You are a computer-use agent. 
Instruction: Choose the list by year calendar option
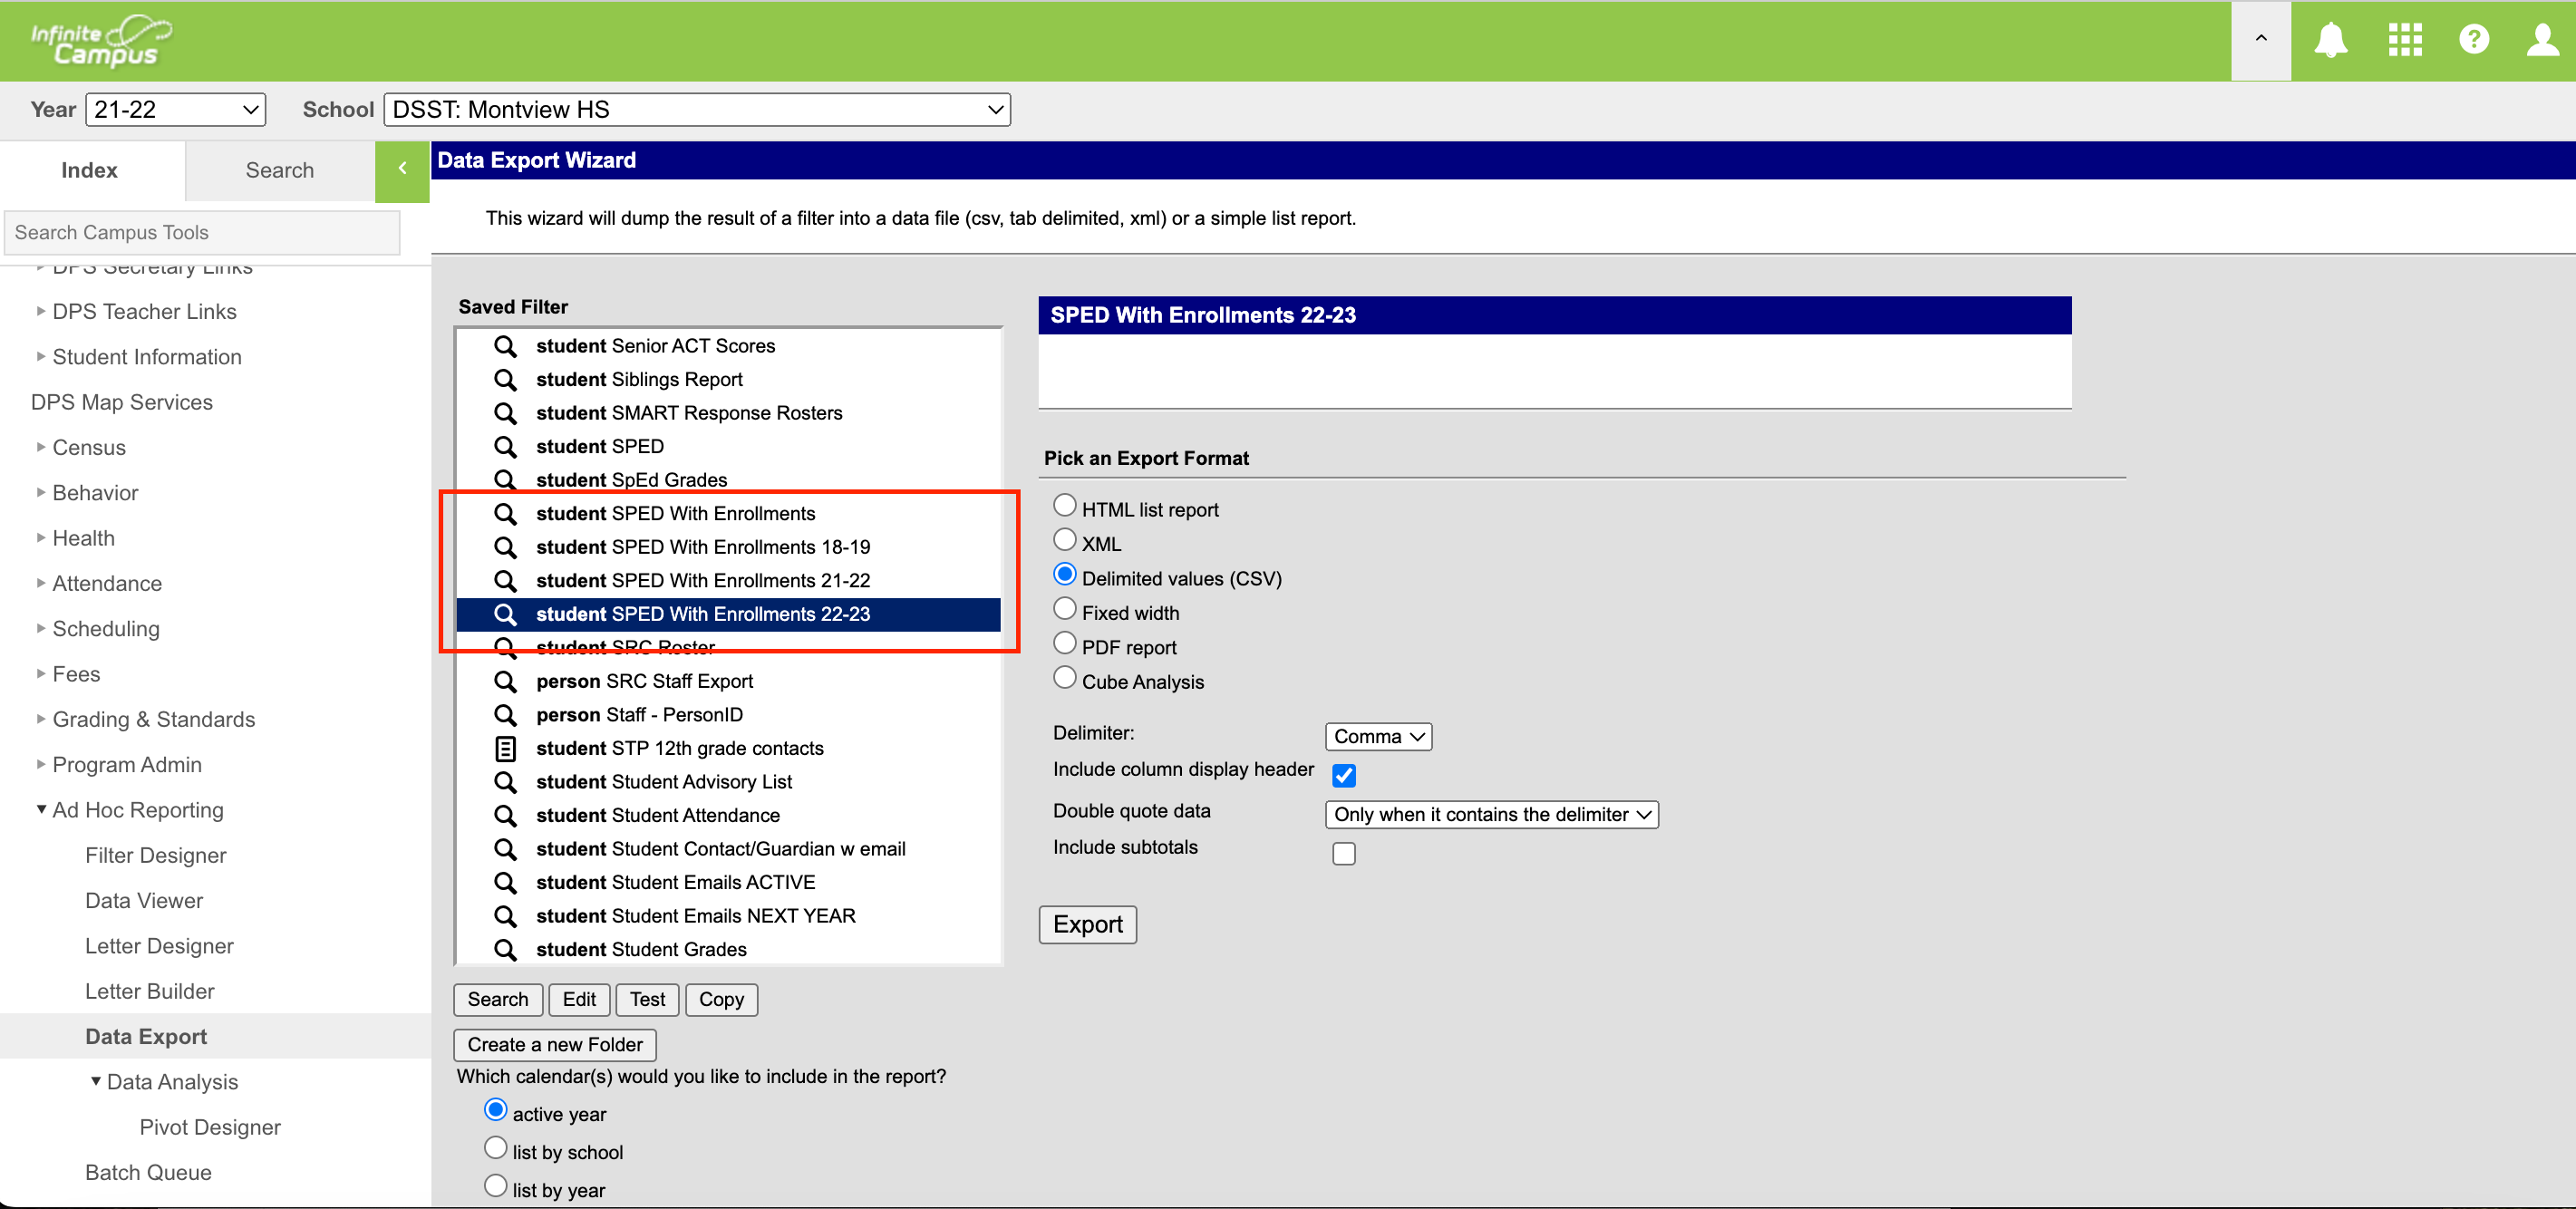tap(495, 1186)
